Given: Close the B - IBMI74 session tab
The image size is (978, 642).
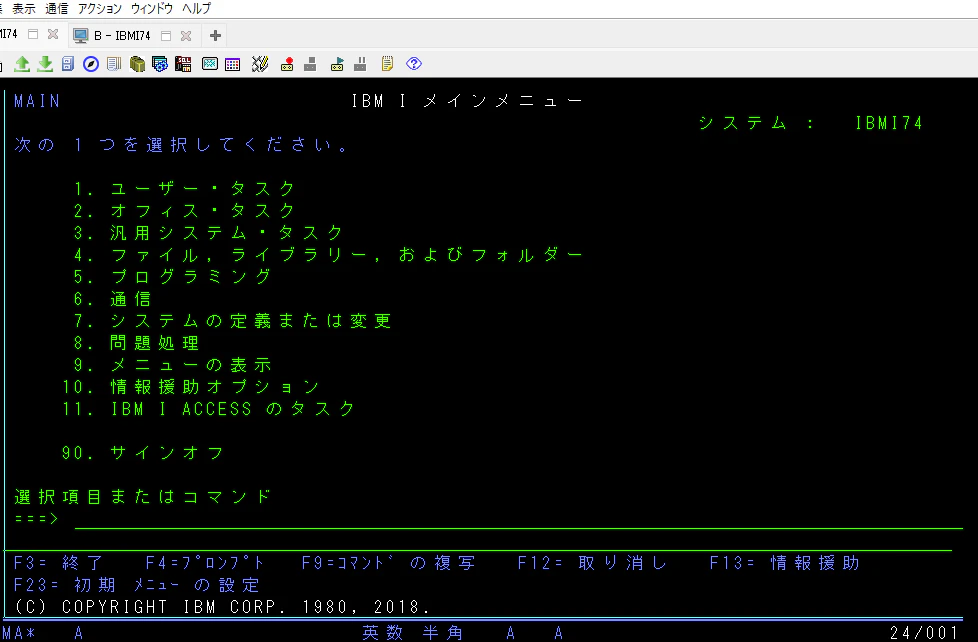Looking at the screenshot, I should [186, 36].
